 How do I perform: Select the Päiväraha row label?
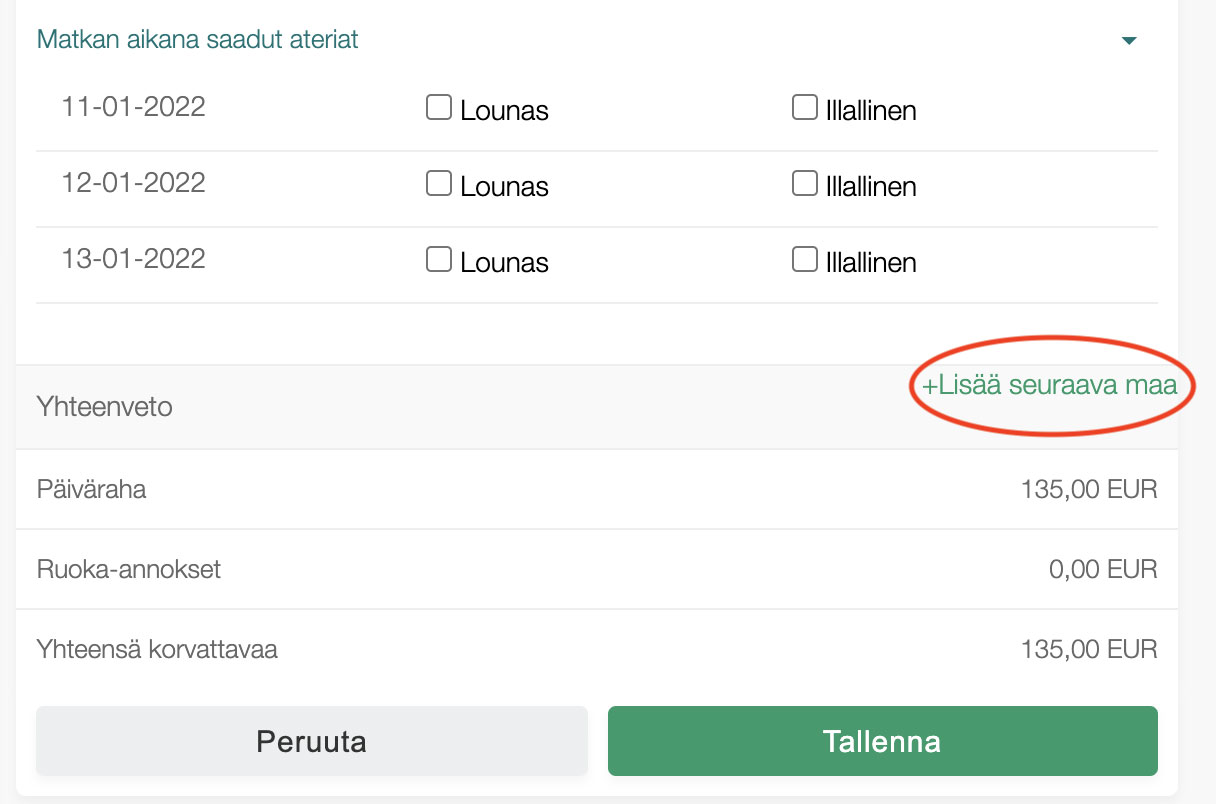[x=92, y=490]
